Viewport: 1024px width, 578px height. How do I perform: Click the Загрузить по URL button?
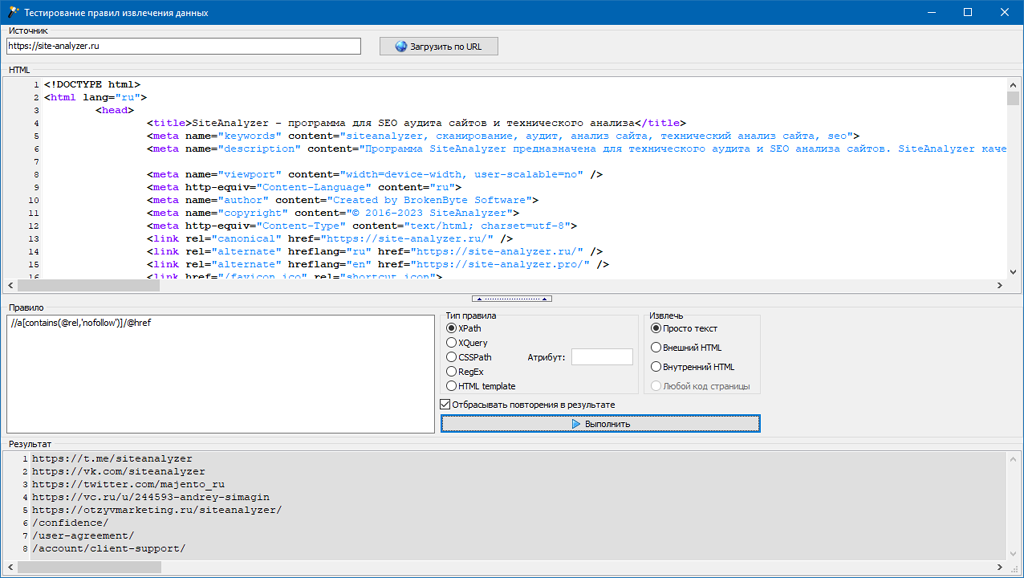pyautogui.click(x=439, y=46)
